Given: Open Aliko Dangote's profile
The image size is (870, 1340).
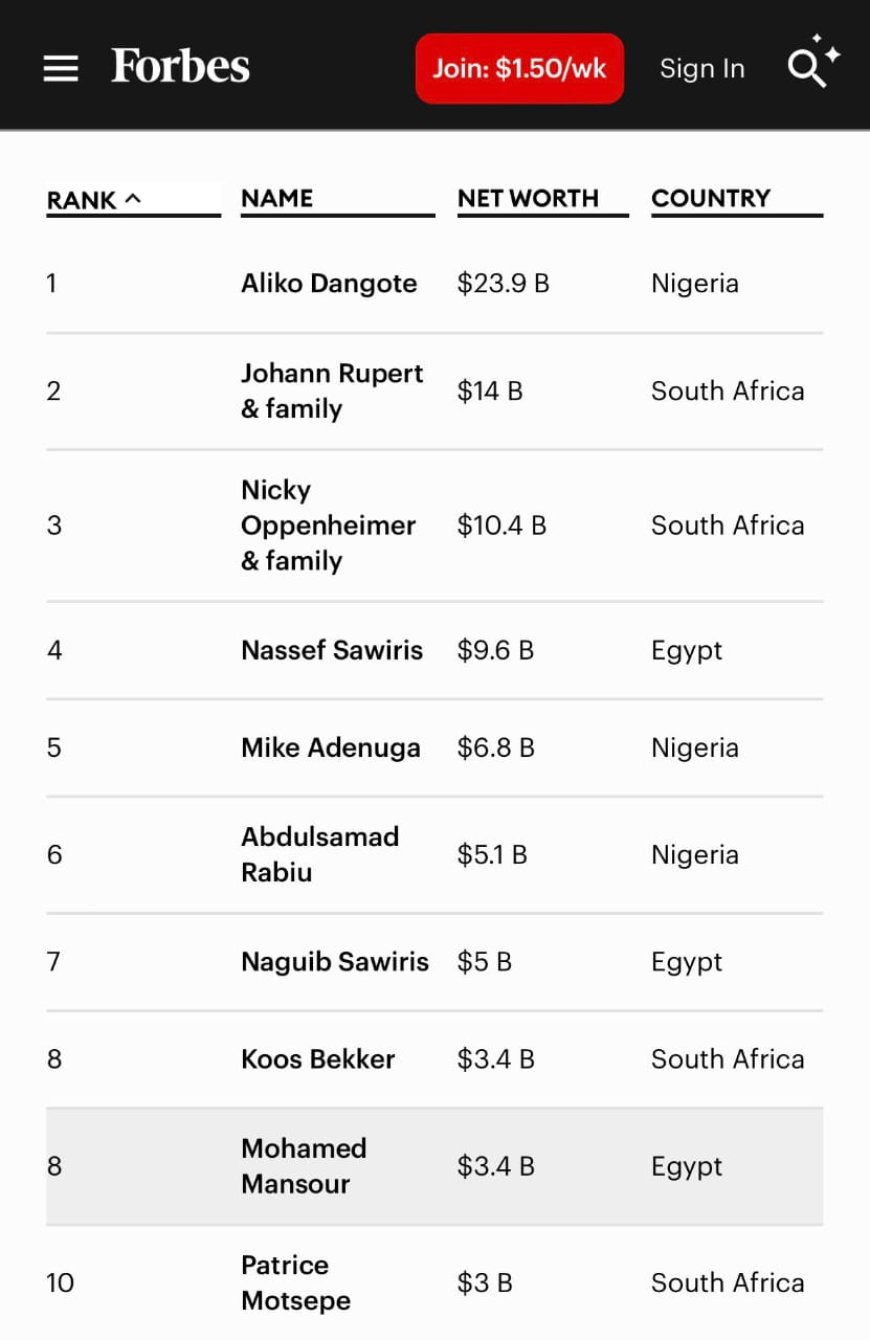Looking at the screenshot, I should pos(329,283).
